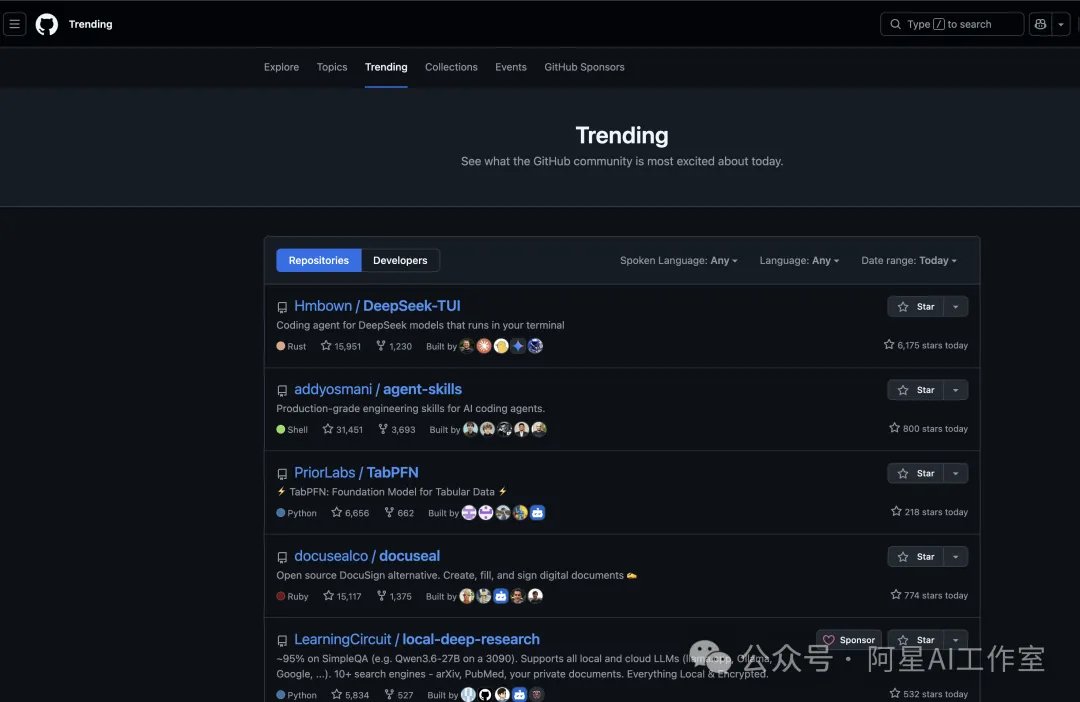
Task: Open the addyosmani / agent-skills repository
Action: click(377, 389)
